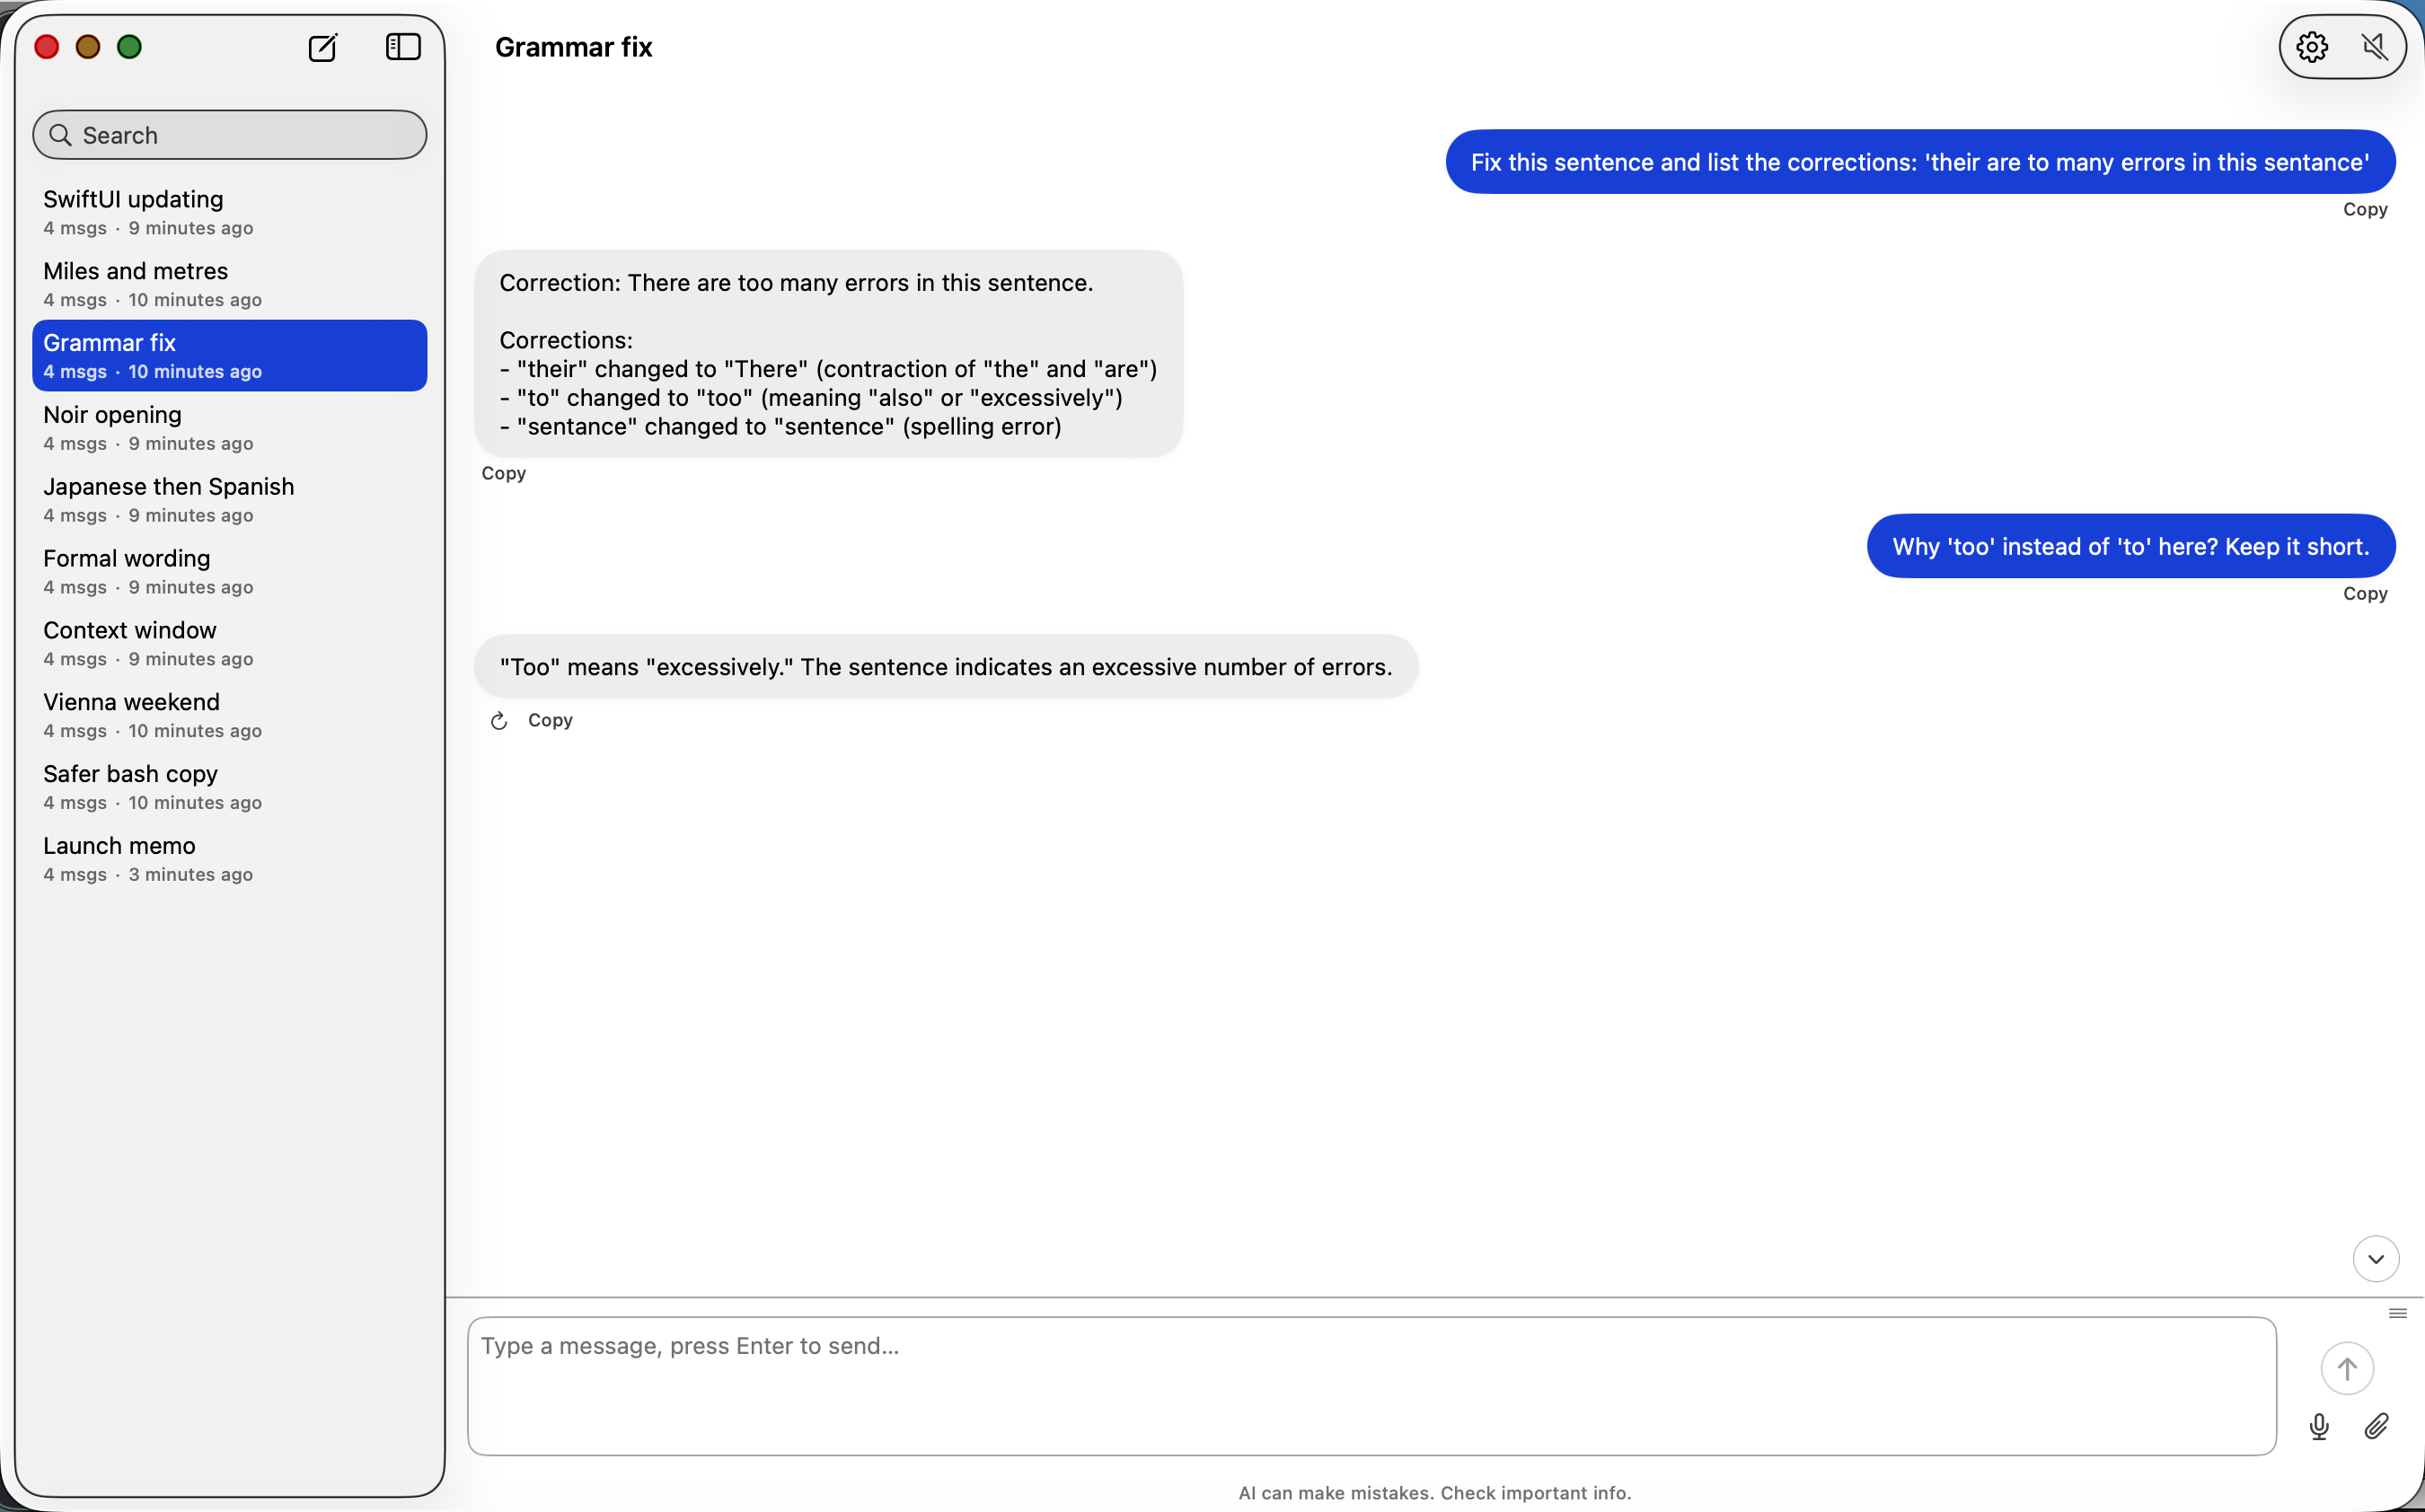2425x1512 pixels.
Task: Toggle the sidebar panel visibility
Action: point(403,47)
